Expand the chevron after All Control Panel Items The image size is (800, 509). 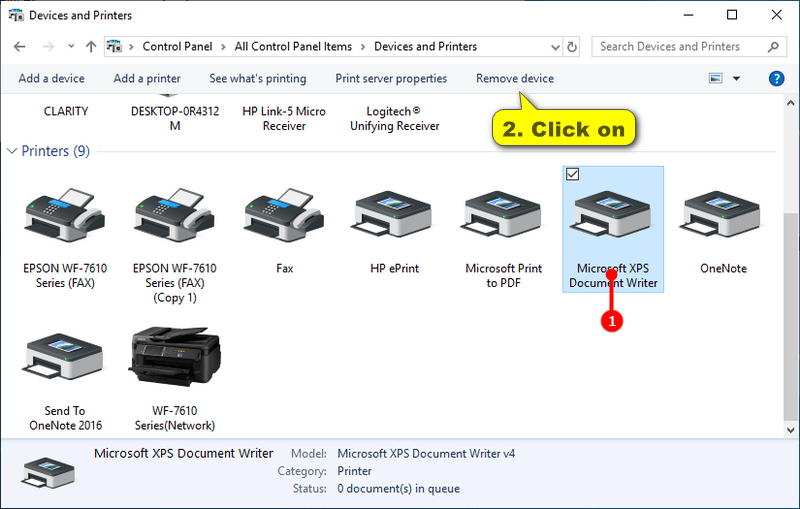tap(363, 47)
